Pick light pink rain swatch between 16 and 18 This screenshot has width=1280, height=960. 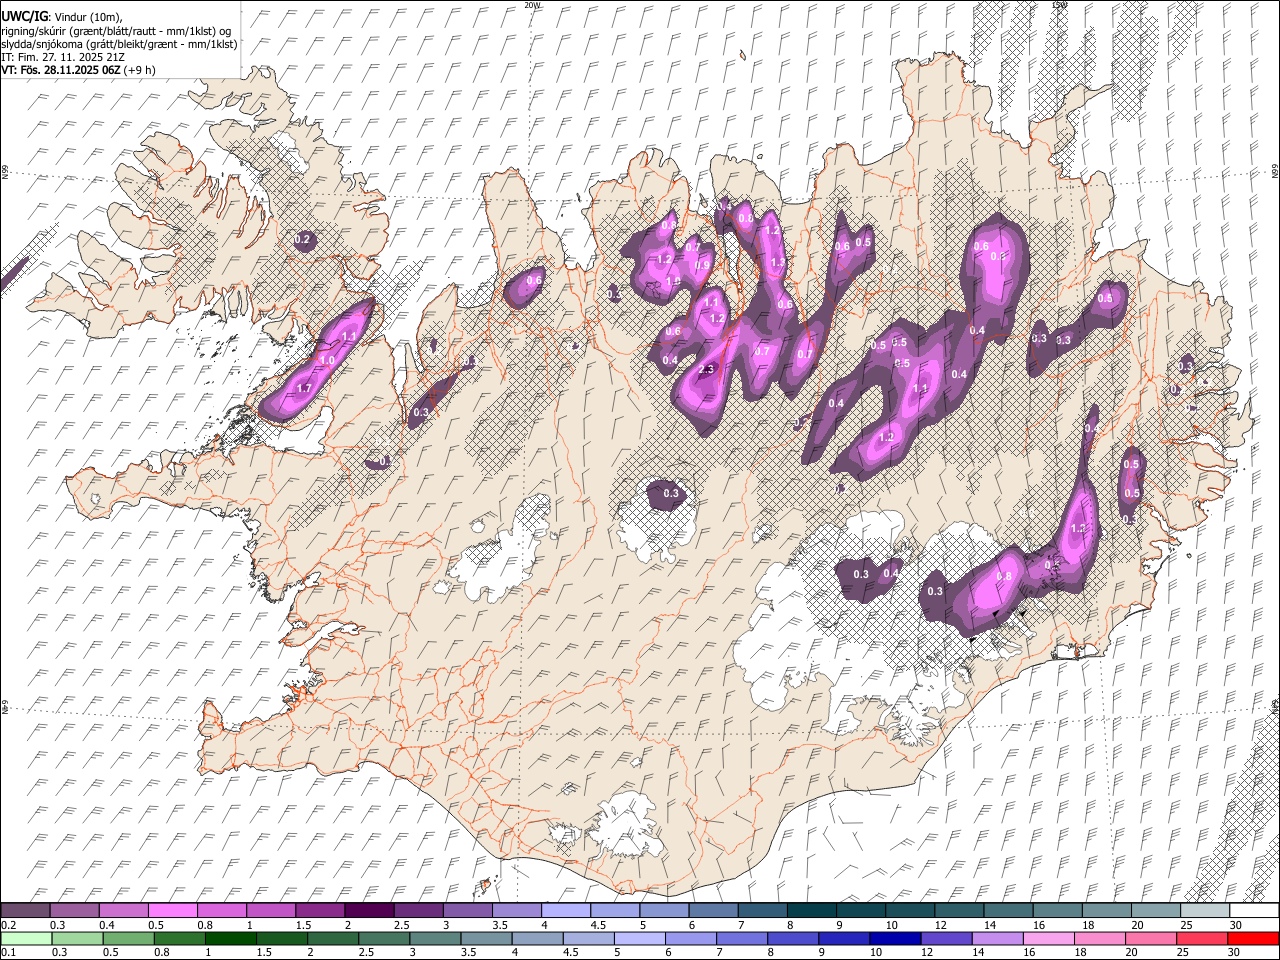pos(1050,938)
